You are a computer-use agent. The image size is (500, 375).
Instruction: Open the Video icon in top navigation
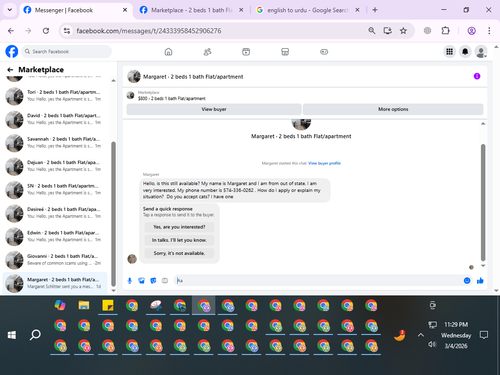pos(246,52)
